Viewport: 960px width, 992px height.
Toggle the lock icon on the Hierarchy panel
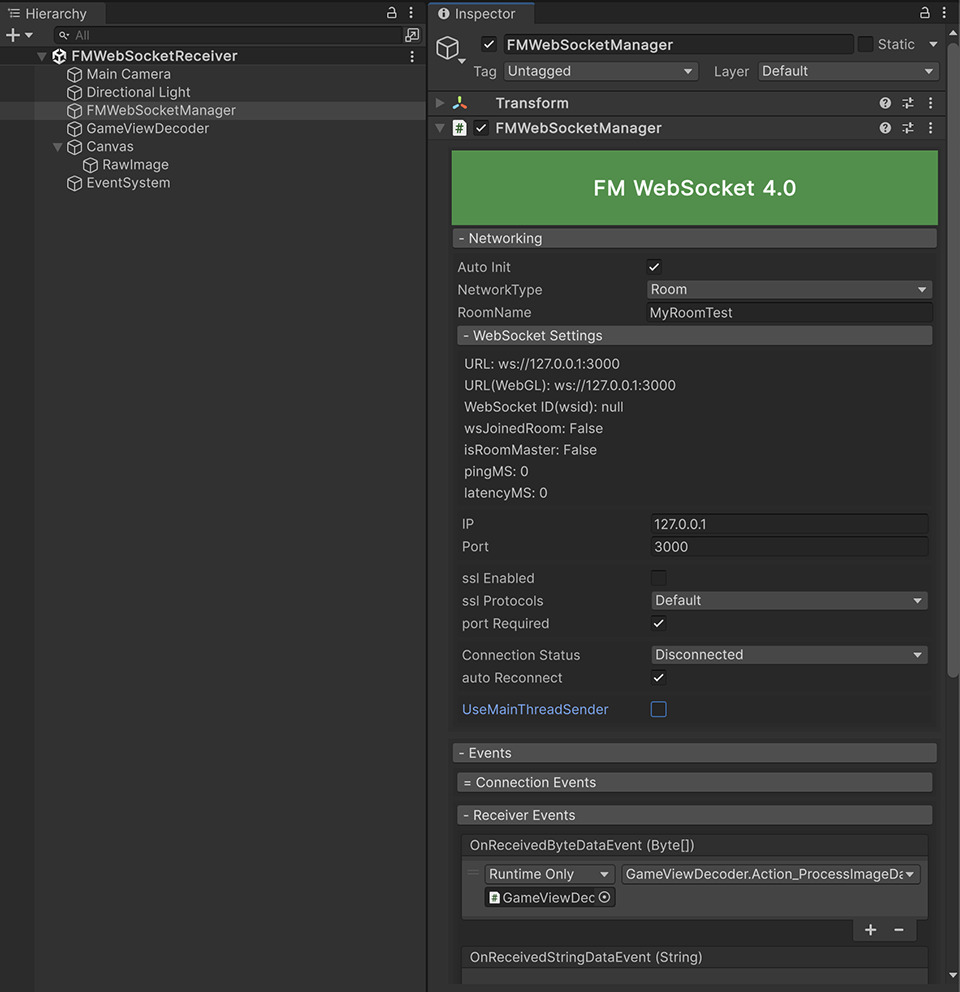[x=393, y=13]
